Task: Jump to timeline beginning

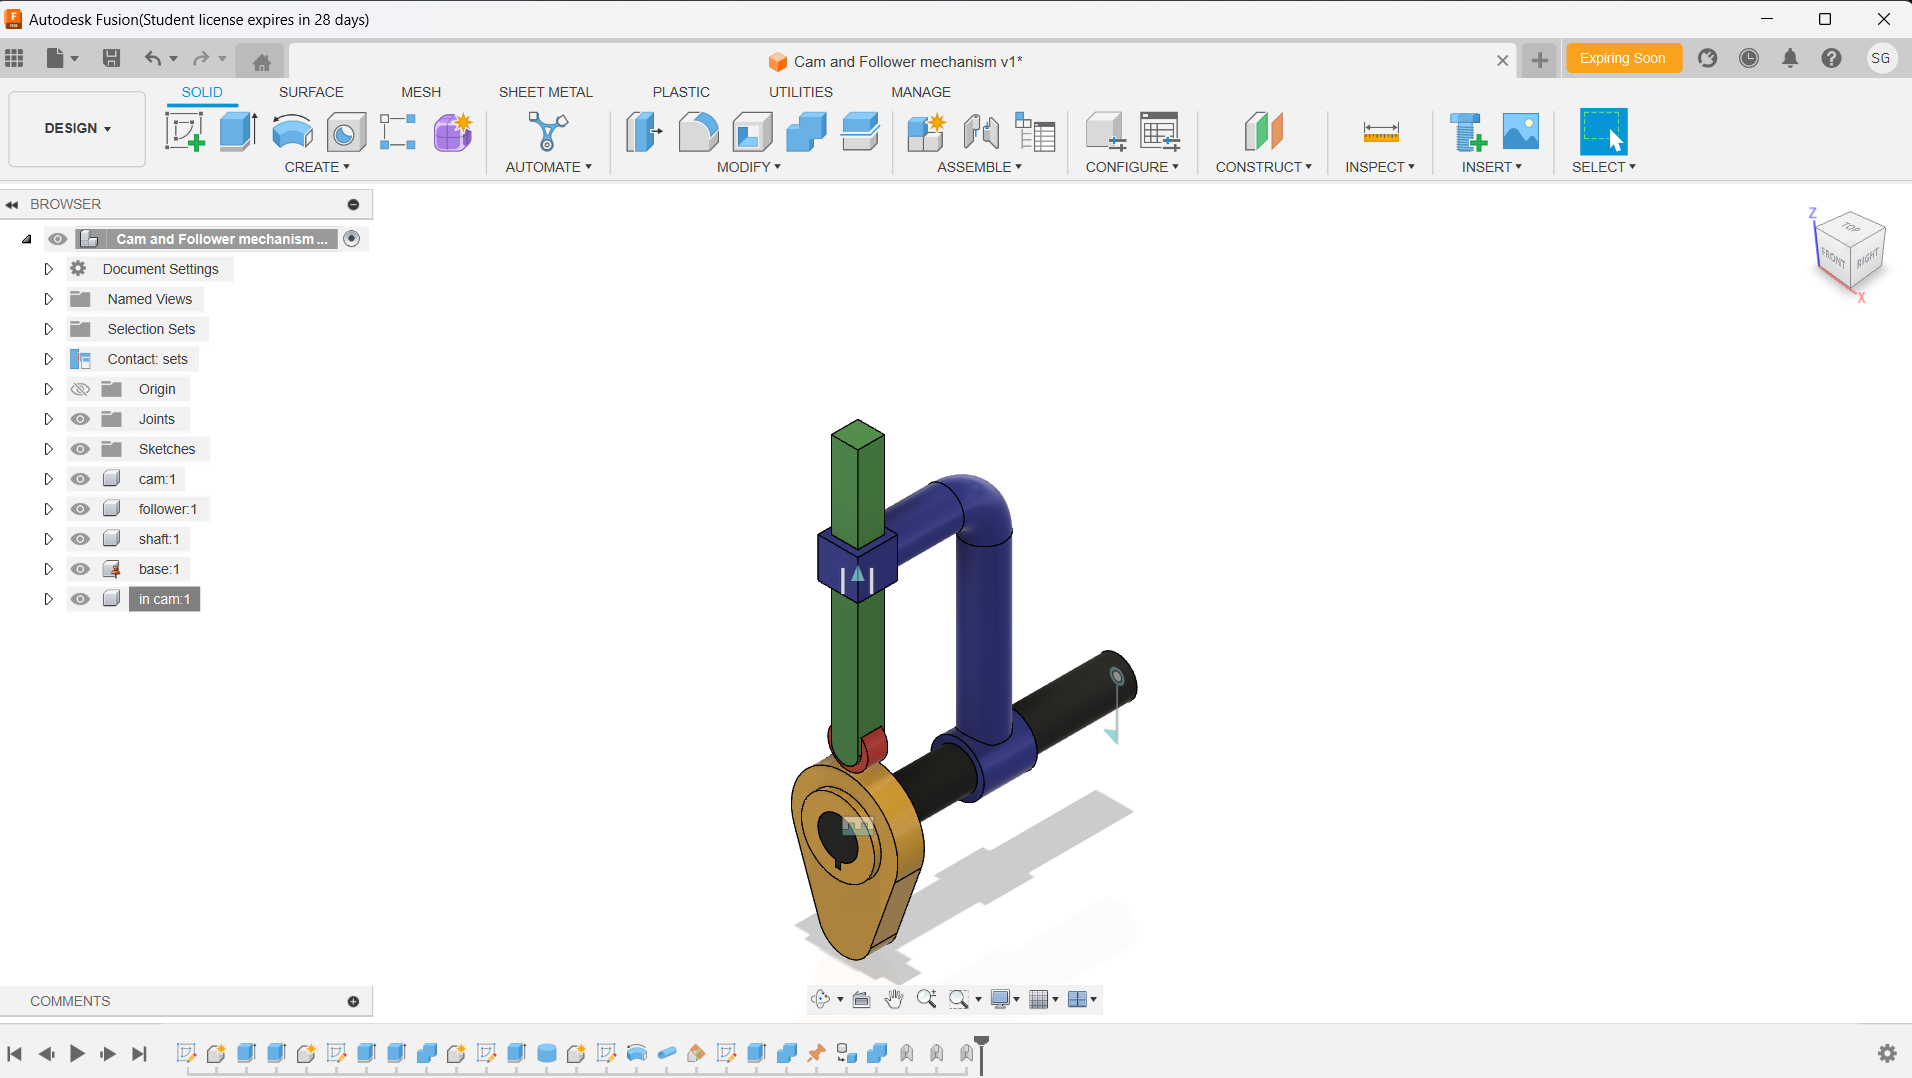Action: [15, 1053]
